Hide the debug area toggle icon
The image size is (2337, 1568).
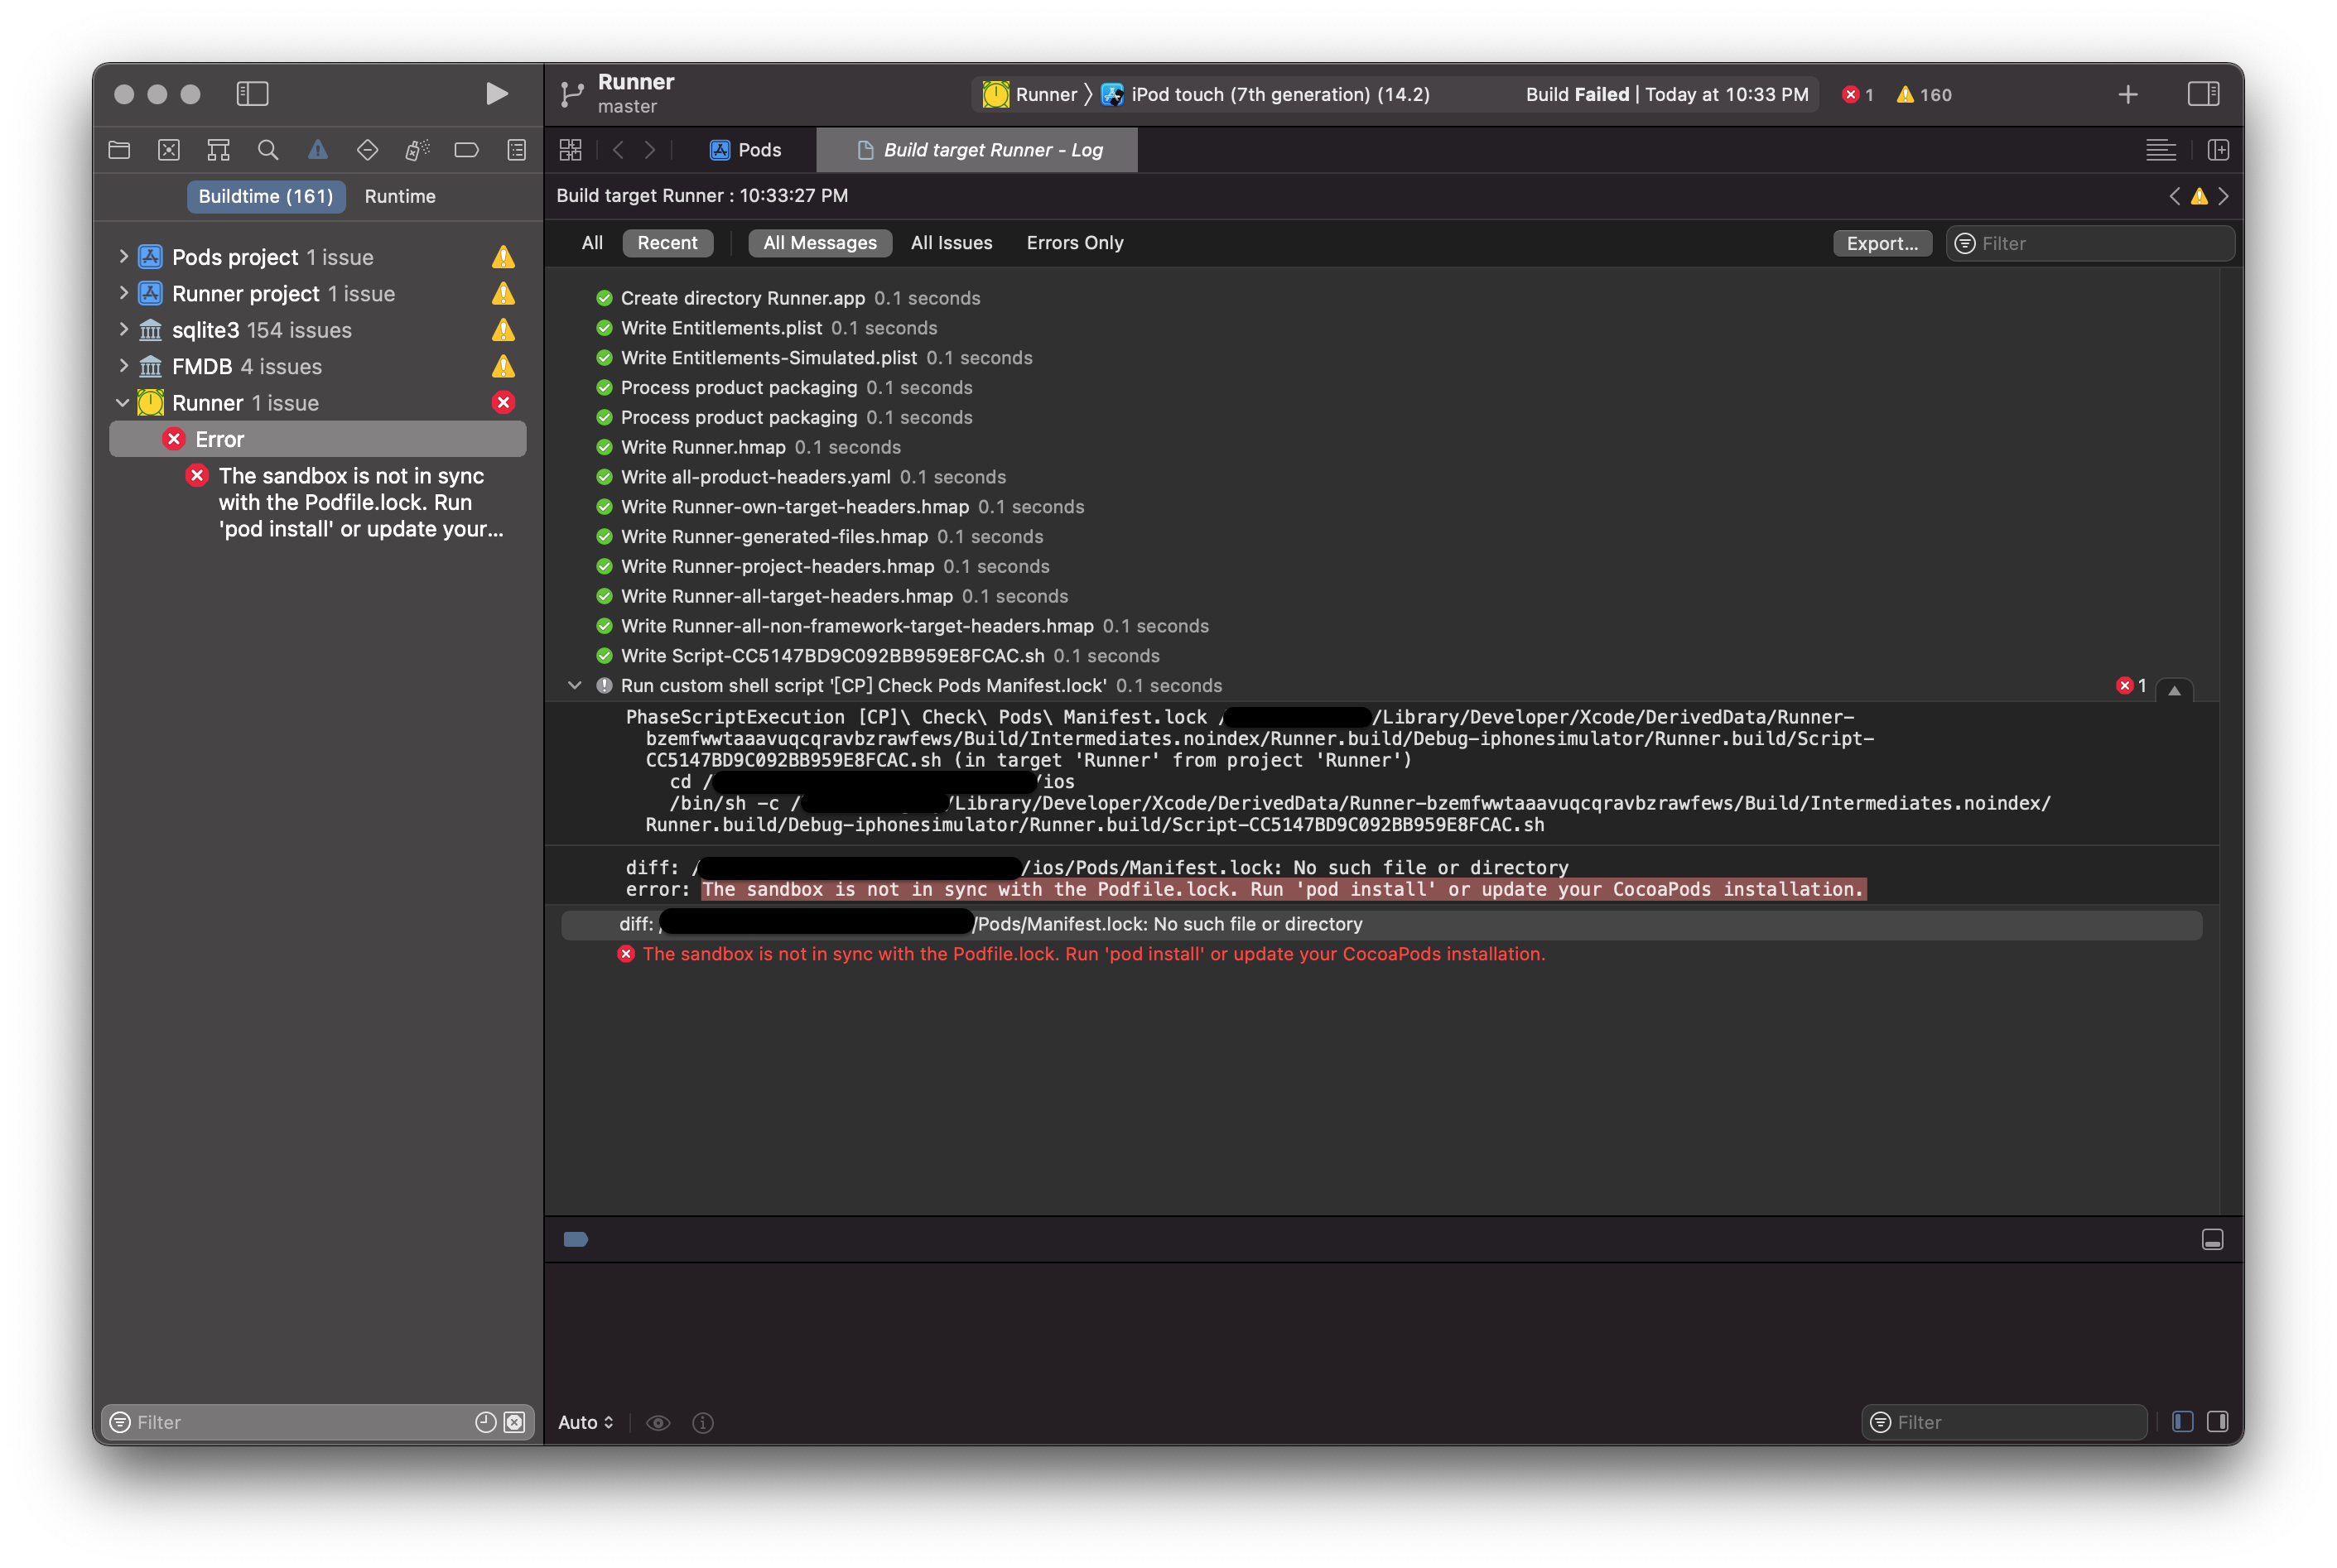click(2211, 1239)
